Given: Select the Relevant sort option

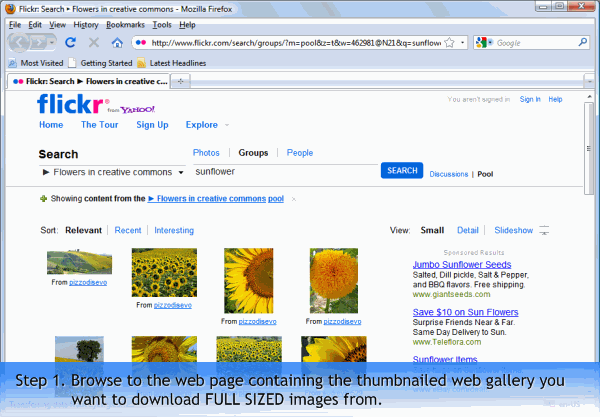Looking at the screenshot, I should 83,230.
